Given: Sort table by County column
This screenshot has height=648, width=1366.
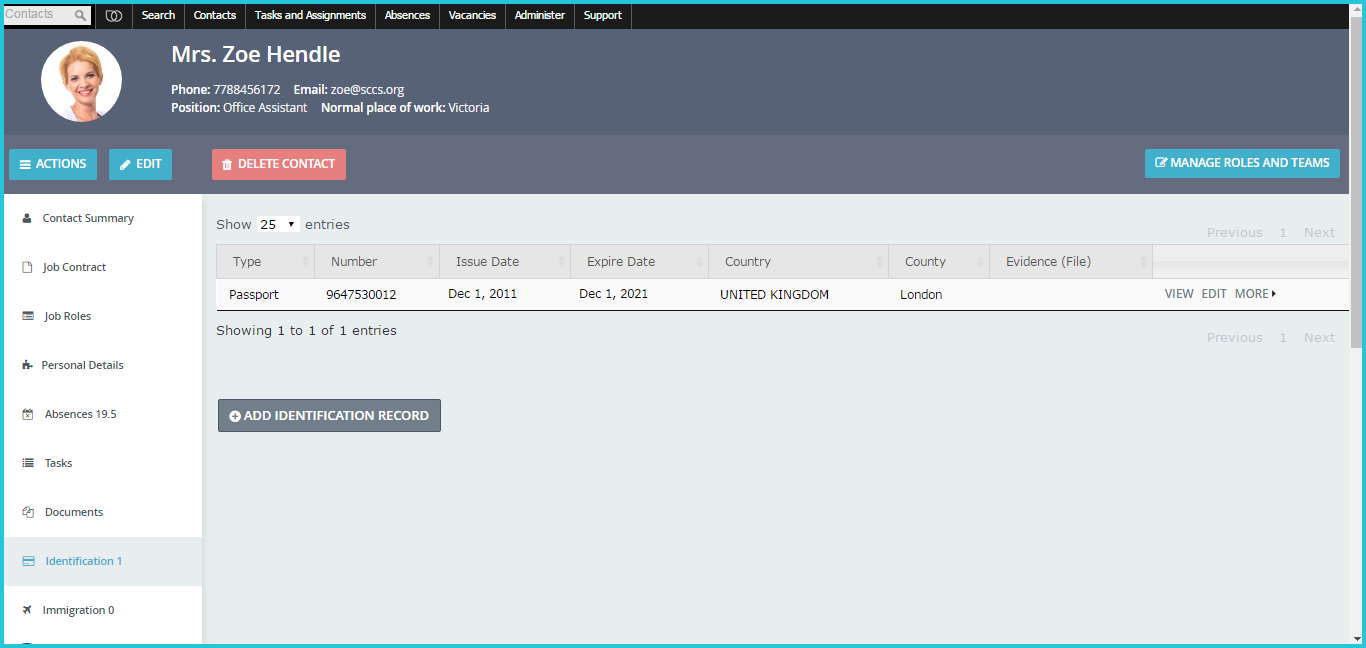Looking at the screenshot, I should [939, 262].
